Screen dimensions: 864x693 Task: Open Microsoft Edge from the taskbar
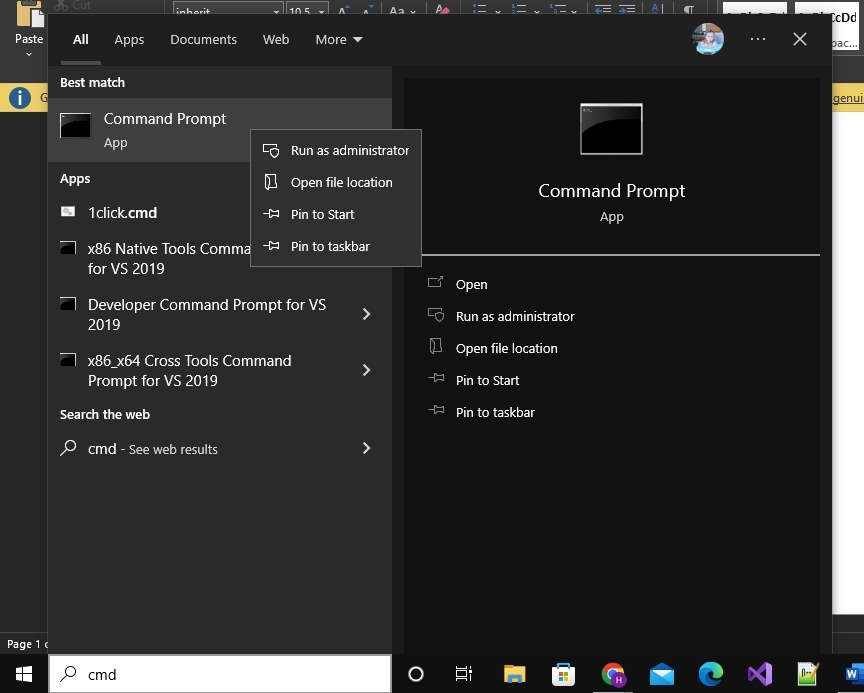pyautogui.click(x=710, y=674)
